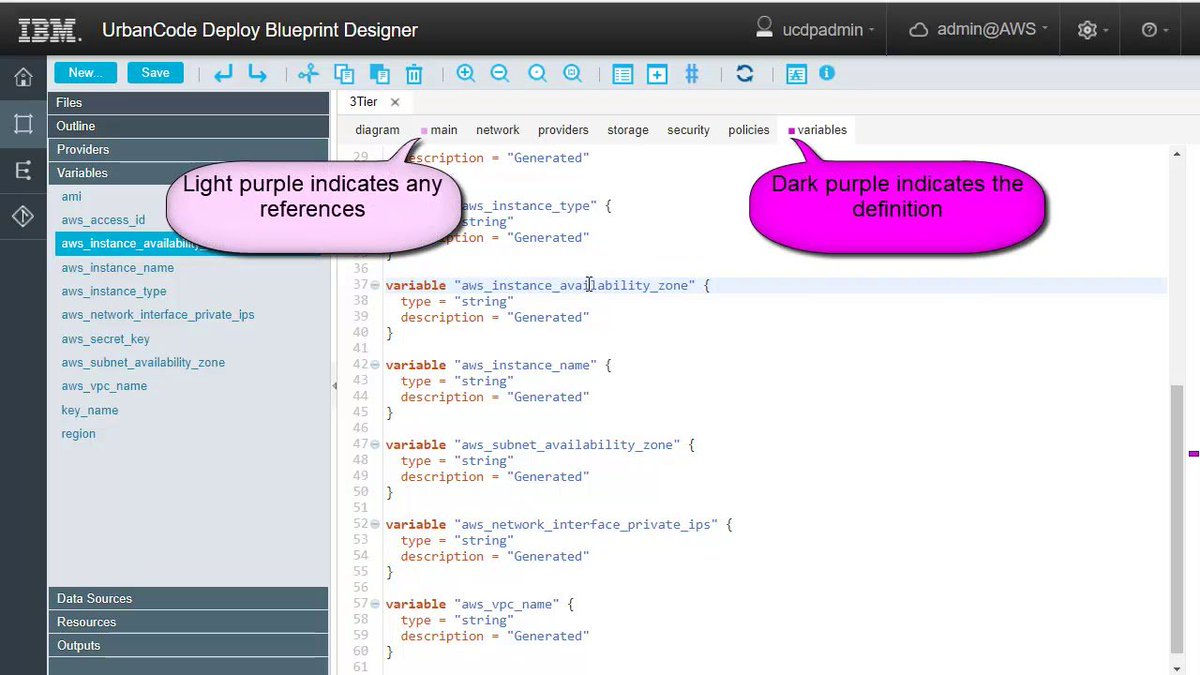This screenshot has height=675, width=1200.
Task: Switch to the providers tab
Action: point(563,130)
